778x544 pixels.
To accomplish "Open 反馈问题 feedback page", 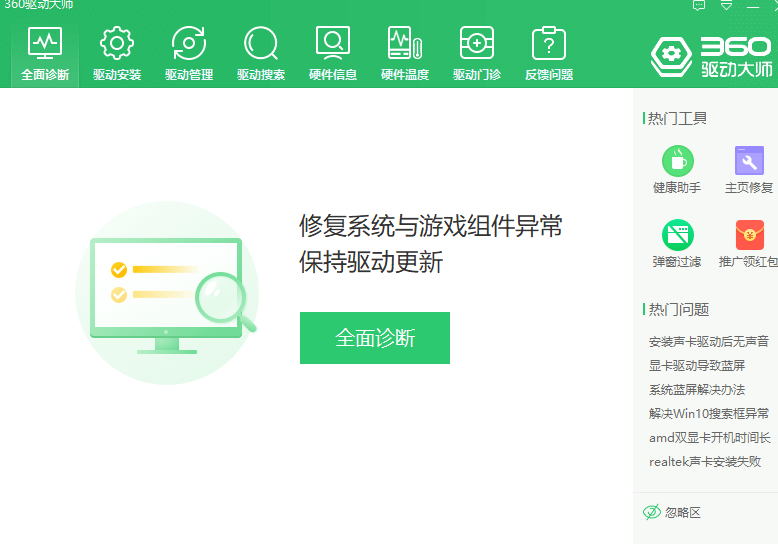I will click(549, 53).
